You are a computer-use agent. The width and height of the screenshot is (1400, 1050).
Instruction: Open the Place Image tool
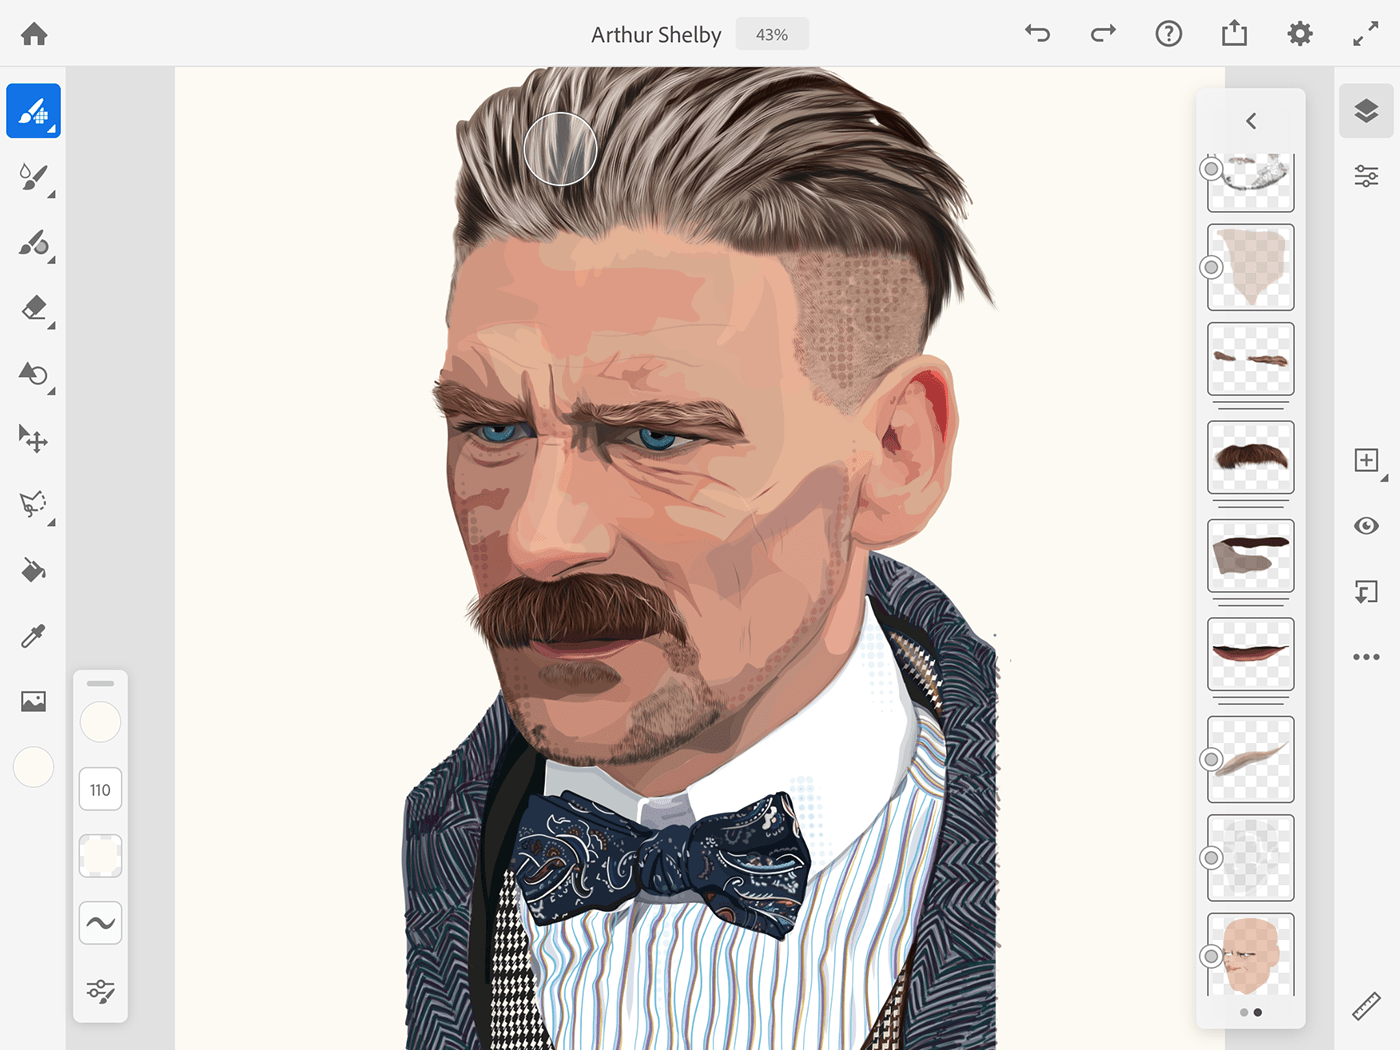(34, 701)
